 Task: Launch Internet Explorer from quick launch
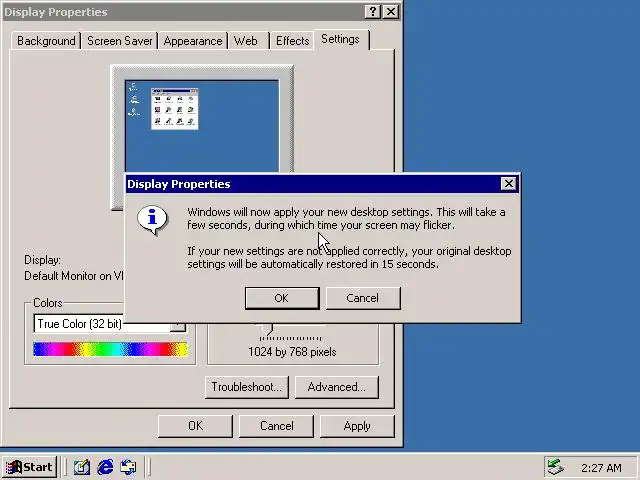pos(105,467)
